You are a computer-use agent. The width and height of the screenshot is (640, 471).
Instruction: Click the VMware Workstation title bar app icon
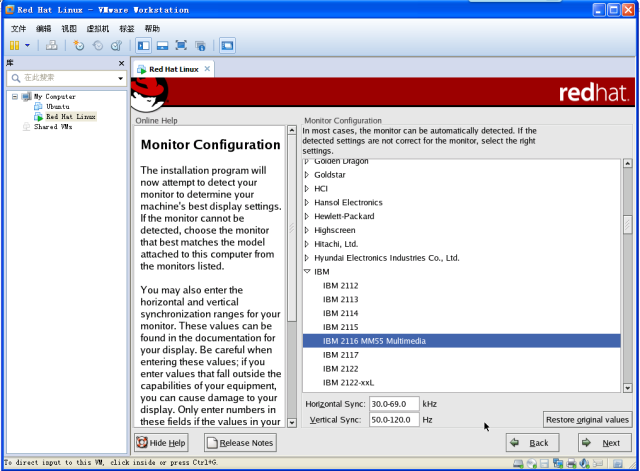tap(10, 10)
